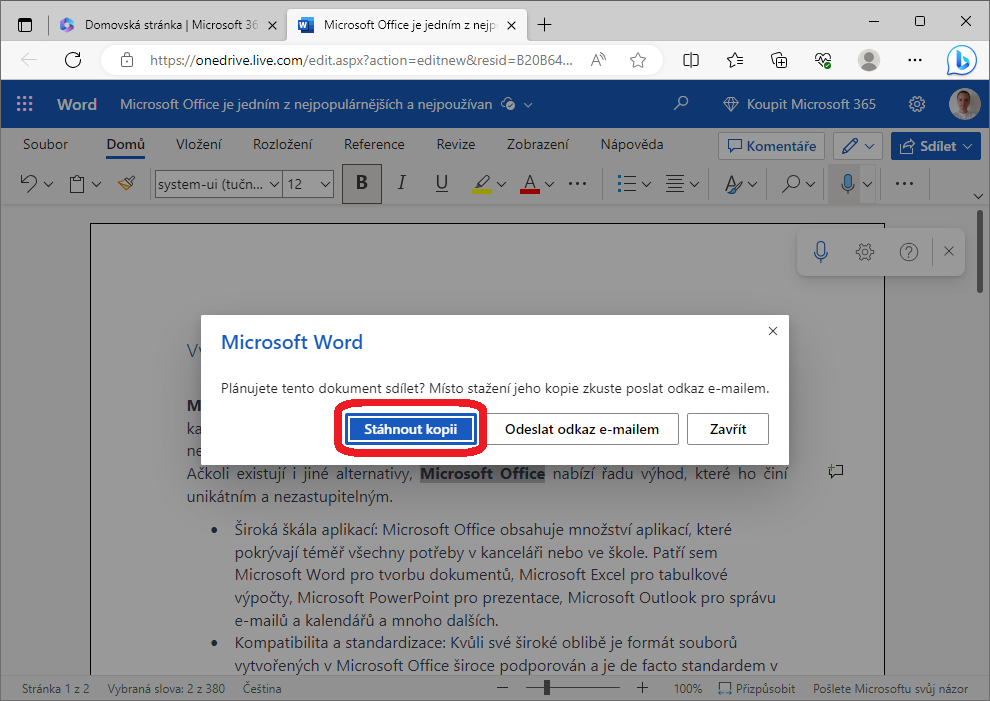Select the Format Painter brush icon
The image size is (990, 701).
126,184
